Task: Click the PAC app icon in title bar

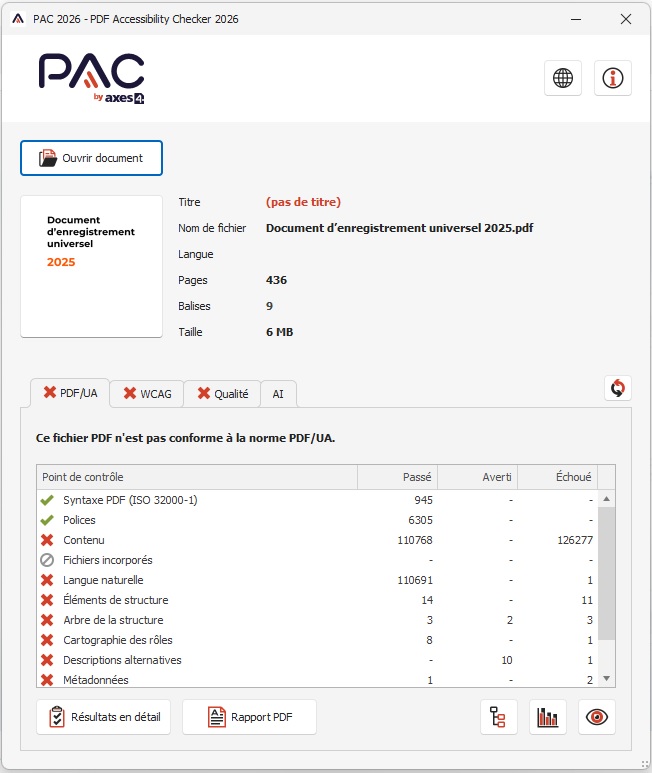Action: (18, 19)
